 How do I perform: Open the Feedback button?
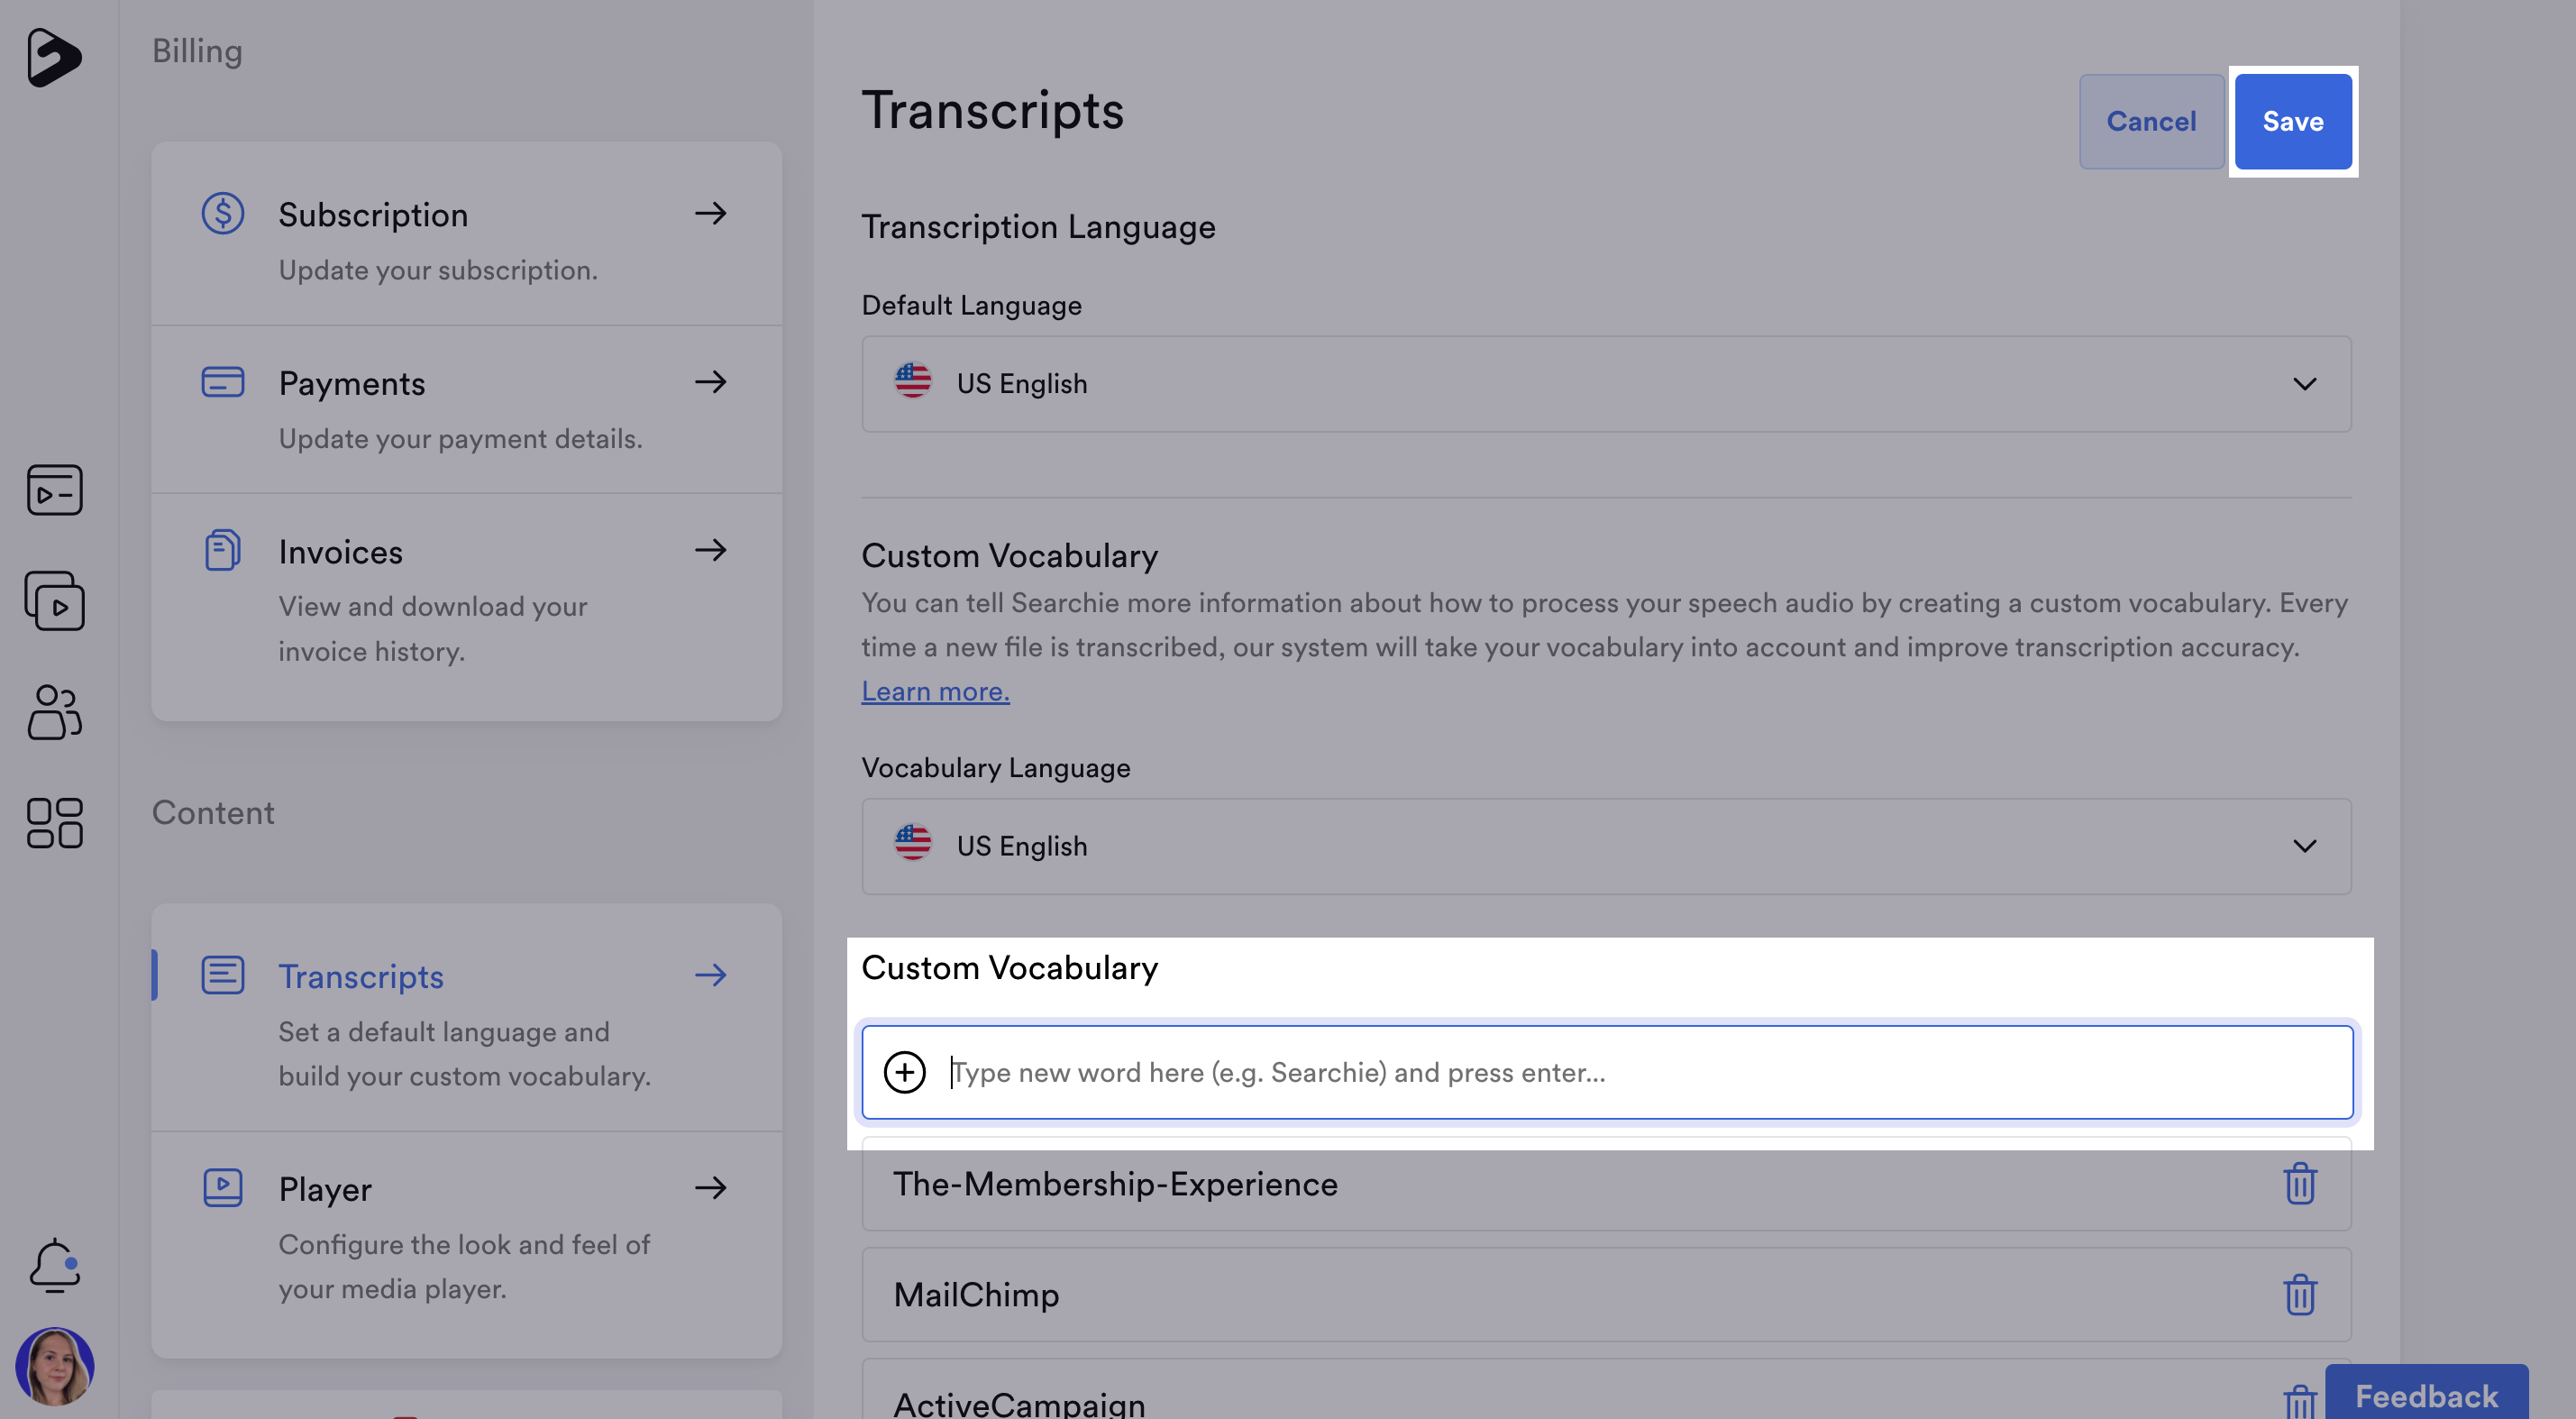click(2426, 1394)
